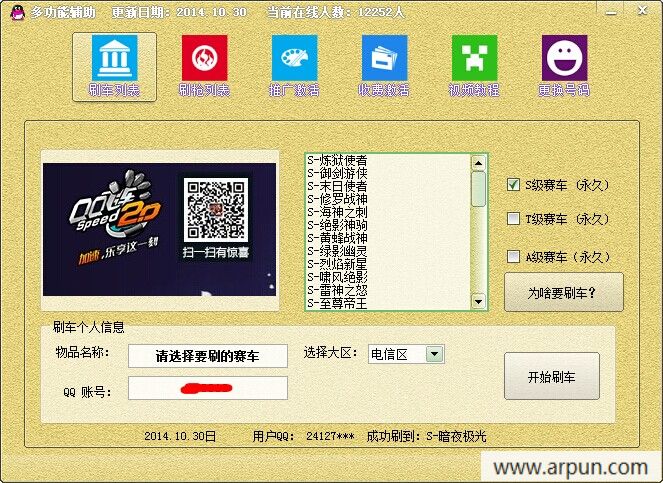Click the car list scroll up arrow
The width and height of the screenshot is (663, 483).
[478, 163]
